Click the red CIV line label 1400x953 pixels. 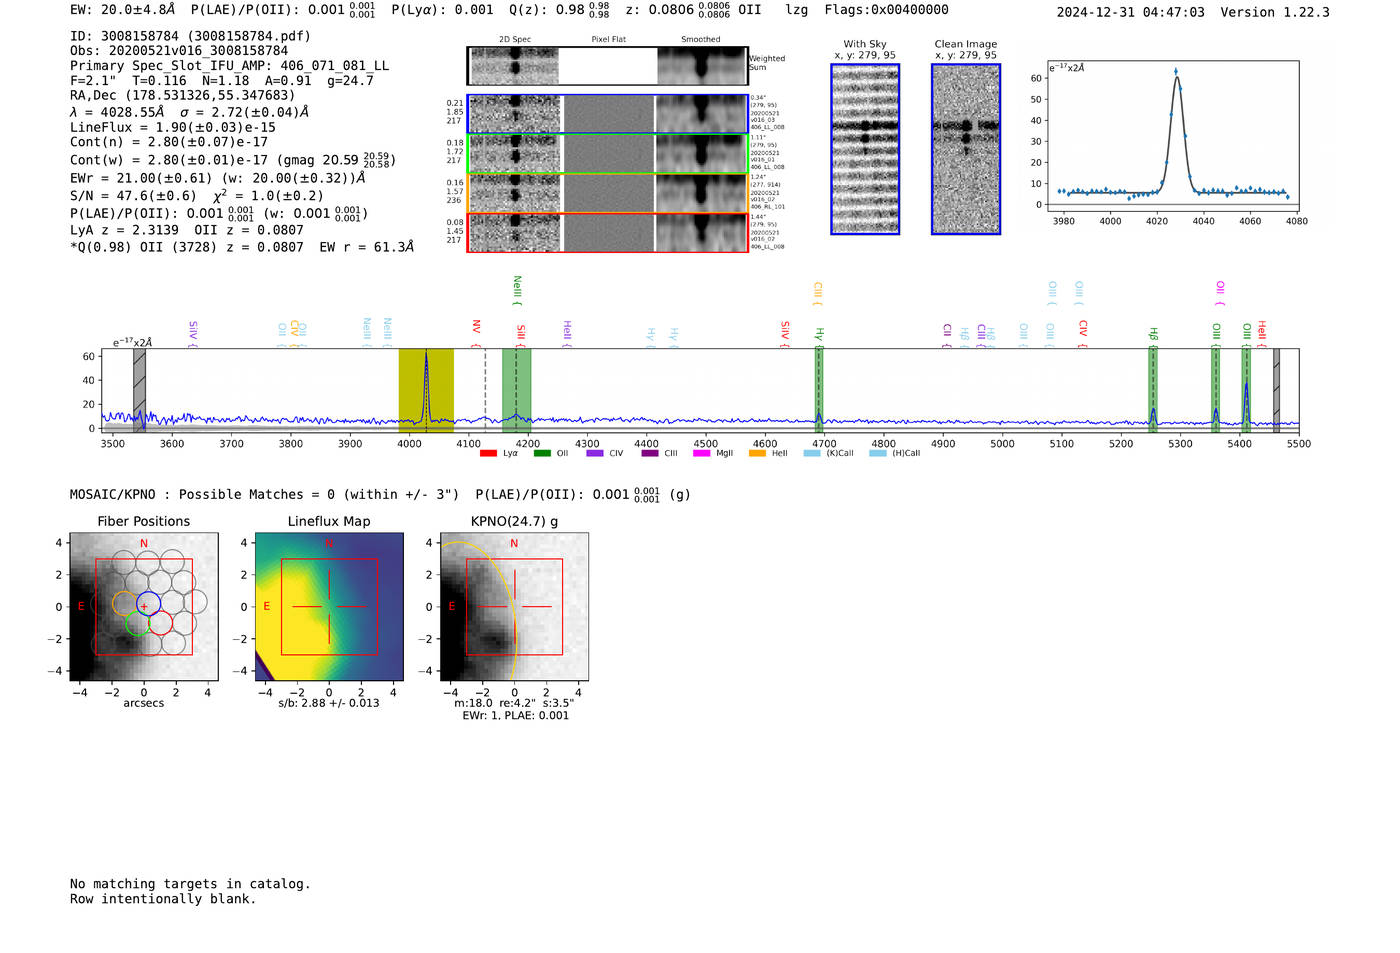pyautogui.click(x=1083, y=334)
